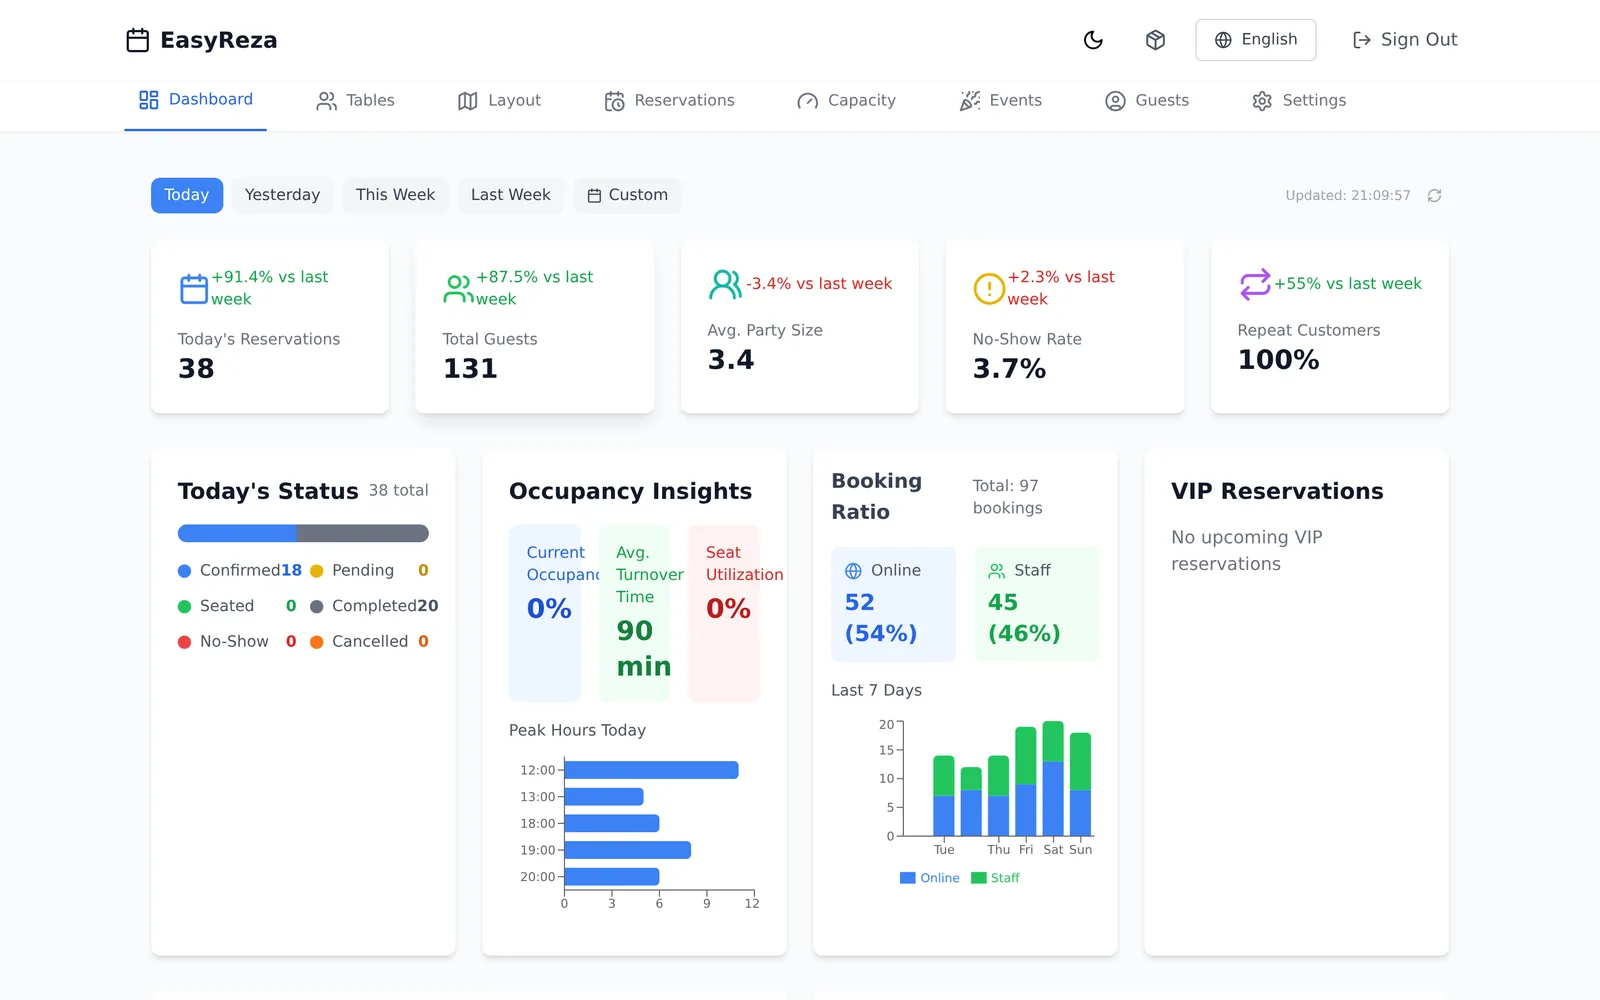The width and height of the screenshot is (1600, 1000).
Task: Go to the Reservations tab
Action: pyautogui.click(x=669, y=101)
